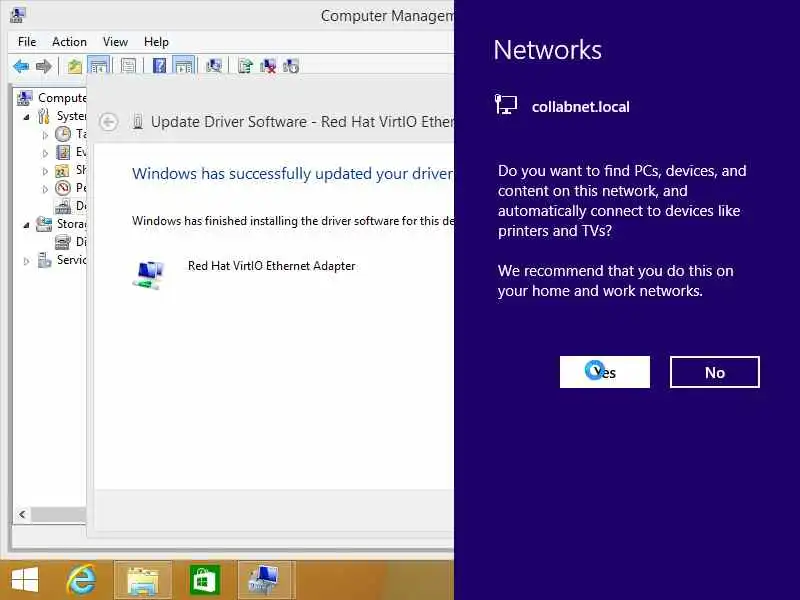Click No in the Networks panel
800x600 pixels.
pyautogui.click(x=715, y=372)
